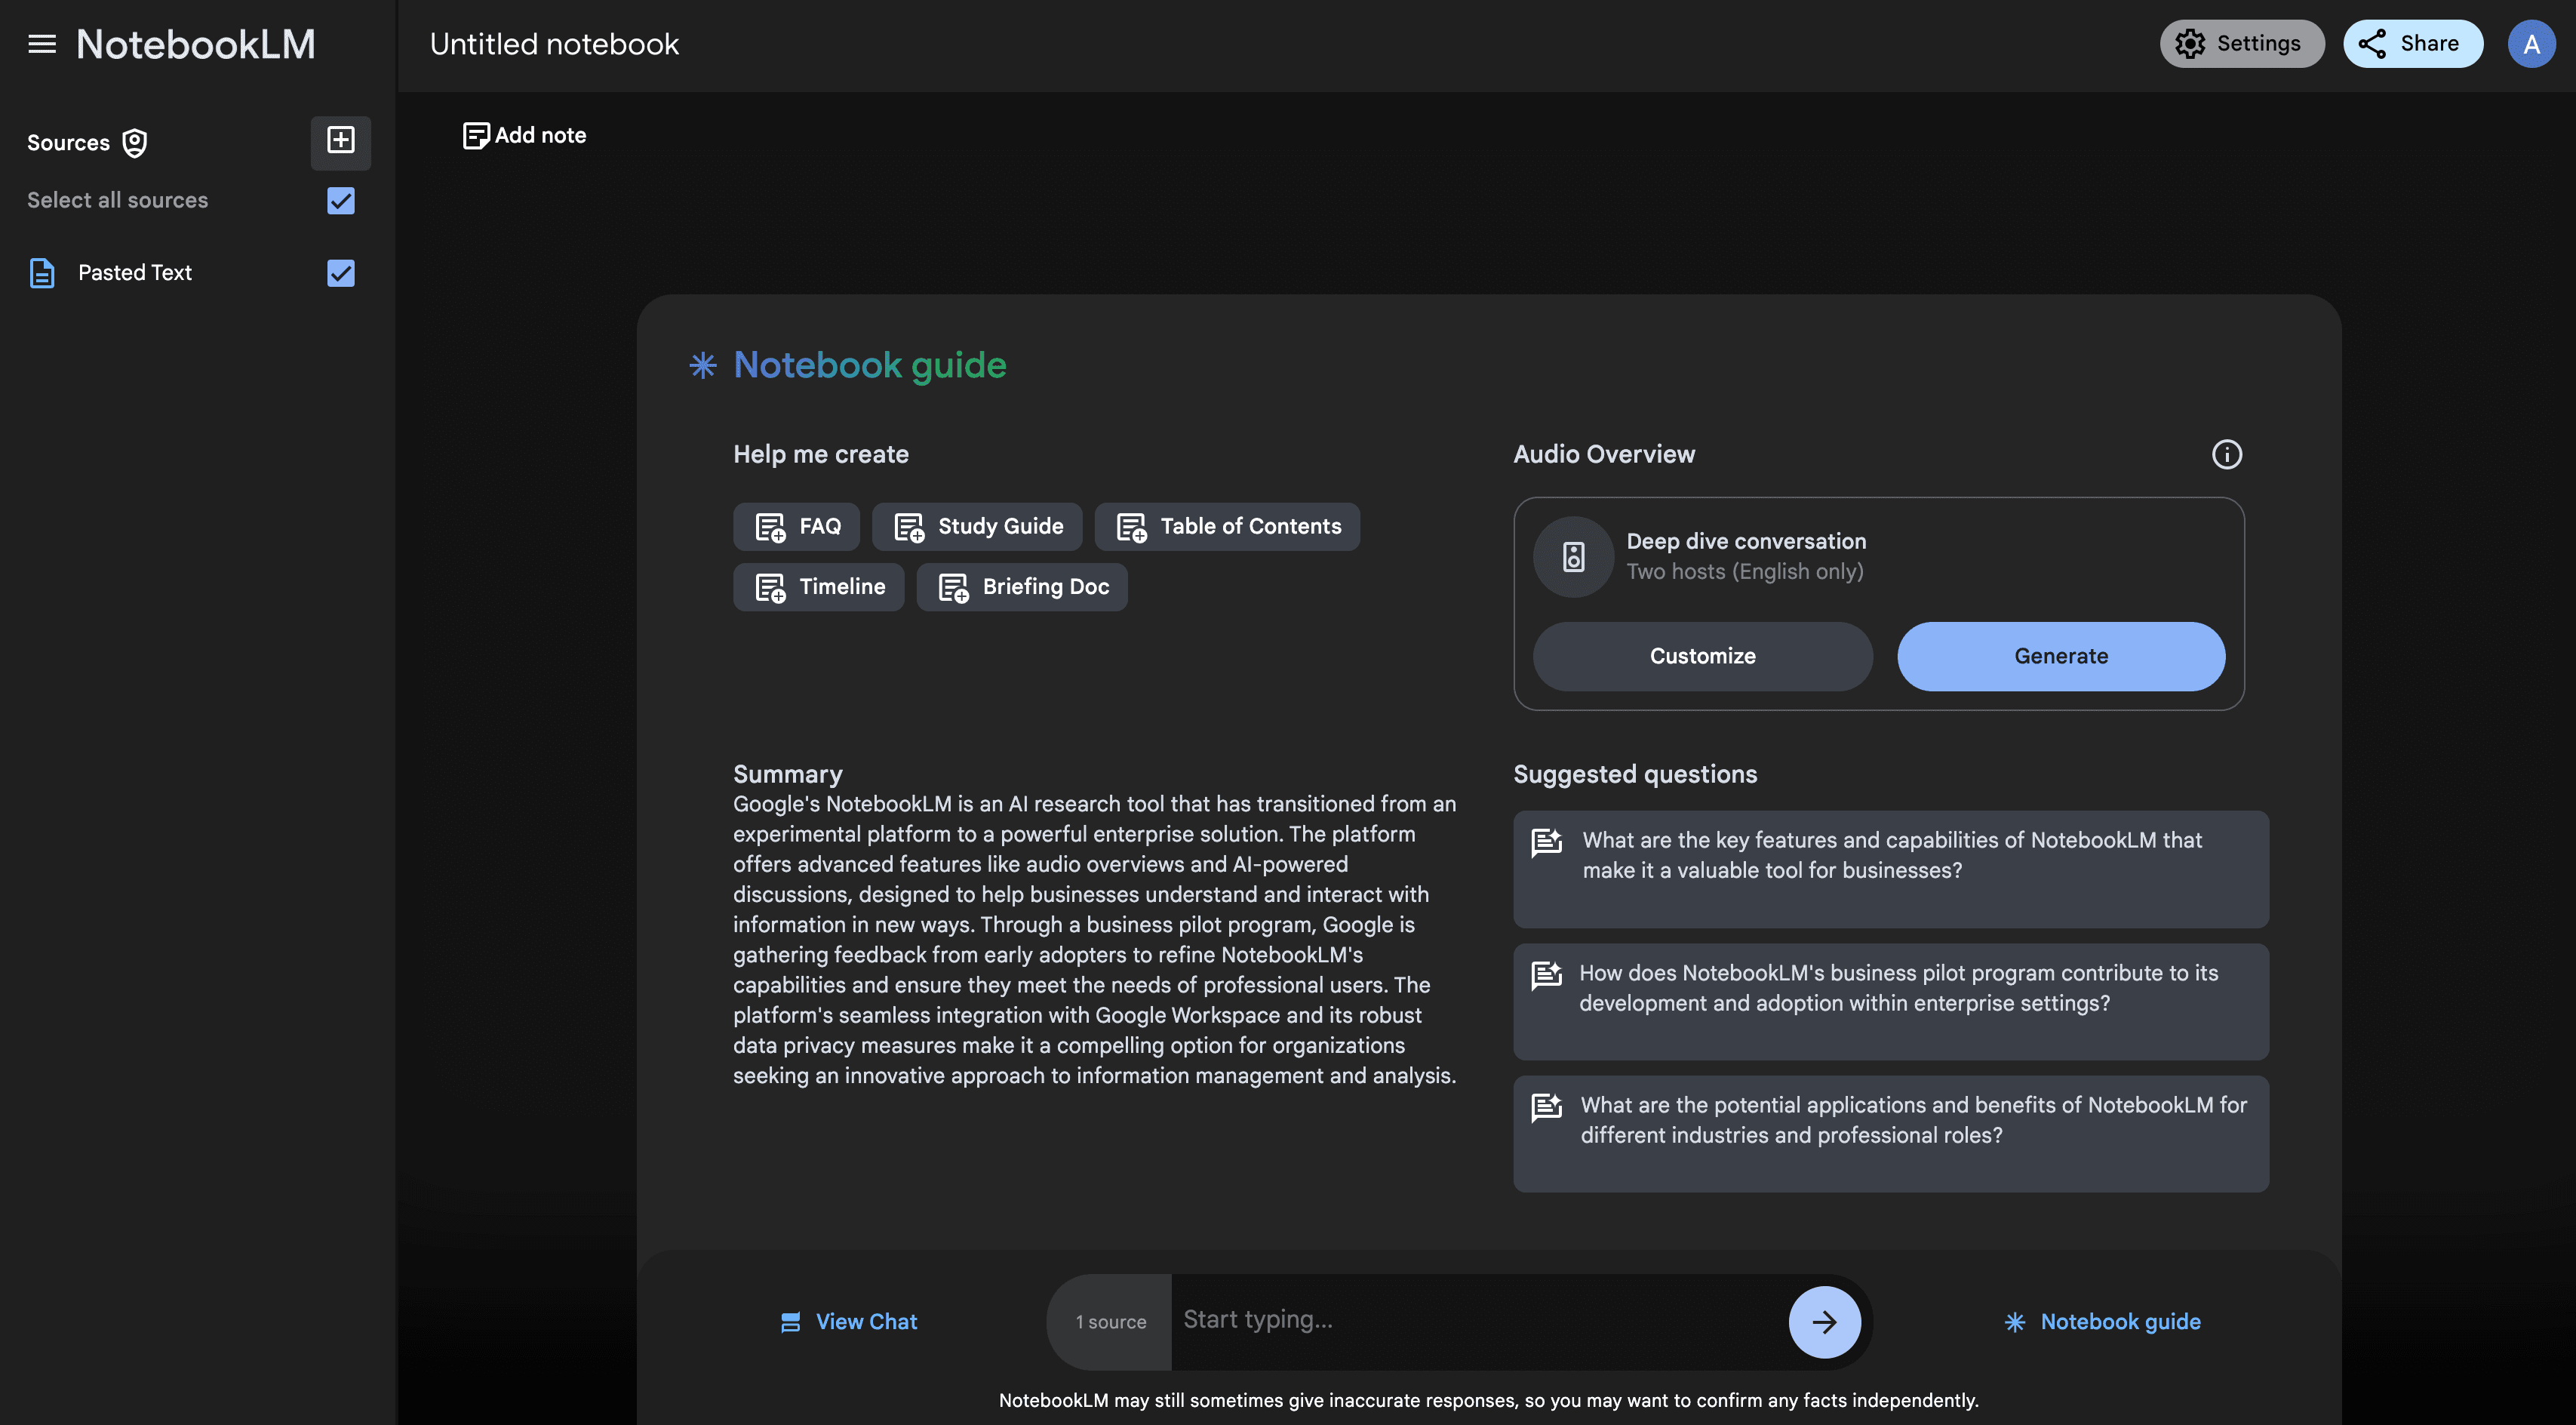Click Add note
The height and width of the screenshot is (1425, 2576).
[x=525, y=135]
